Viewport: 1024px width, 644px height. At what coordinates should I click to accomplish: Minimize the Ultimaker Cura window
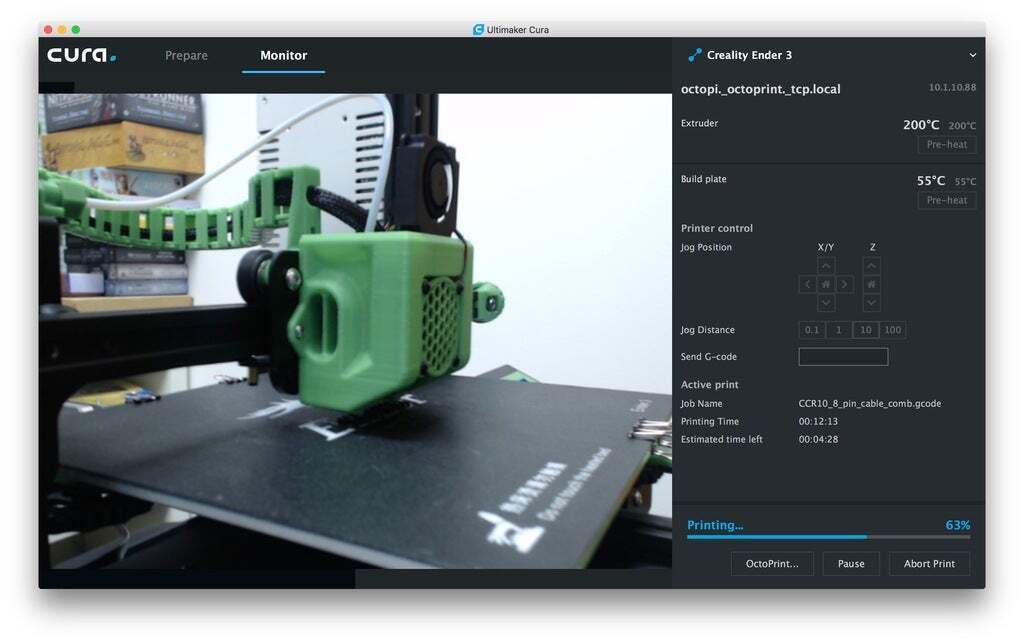pyautogui.click(x=62, y=29)
